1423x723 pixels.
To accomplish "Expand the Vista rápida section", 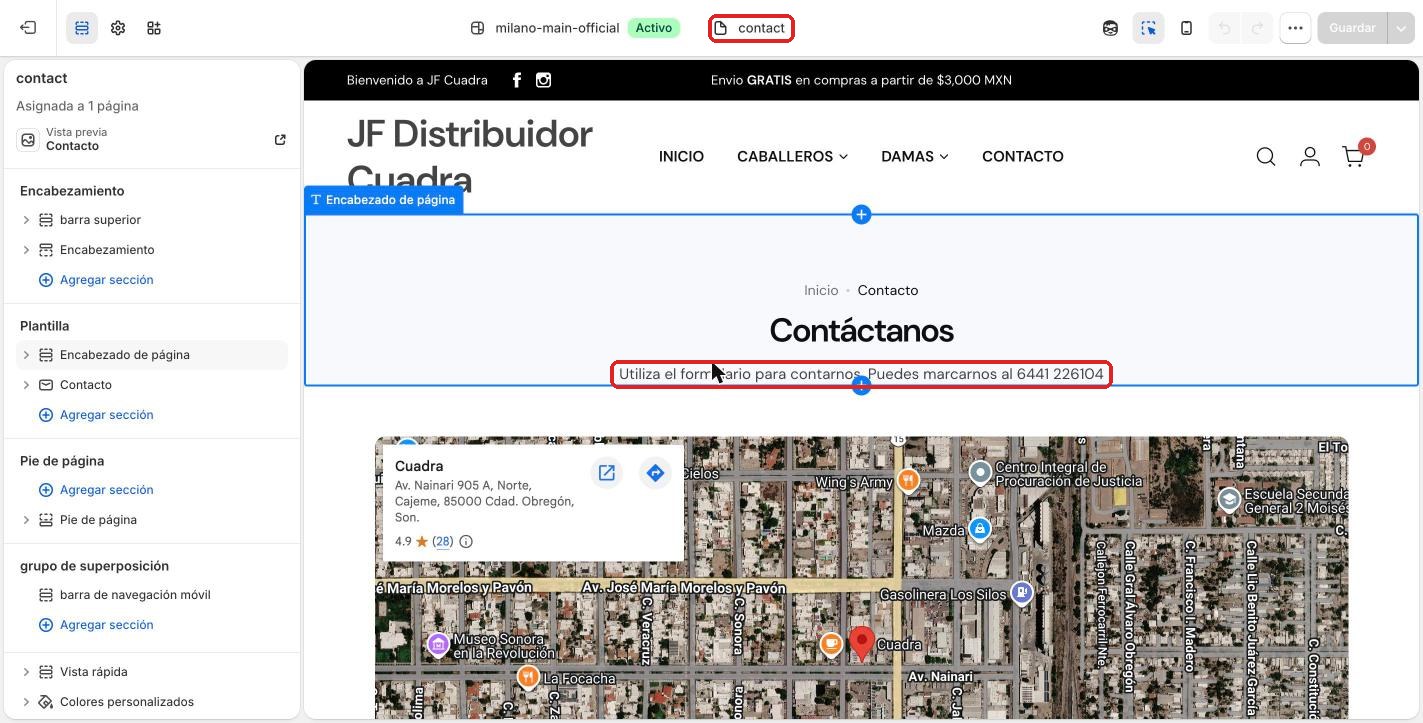I will tap(26, 672).
